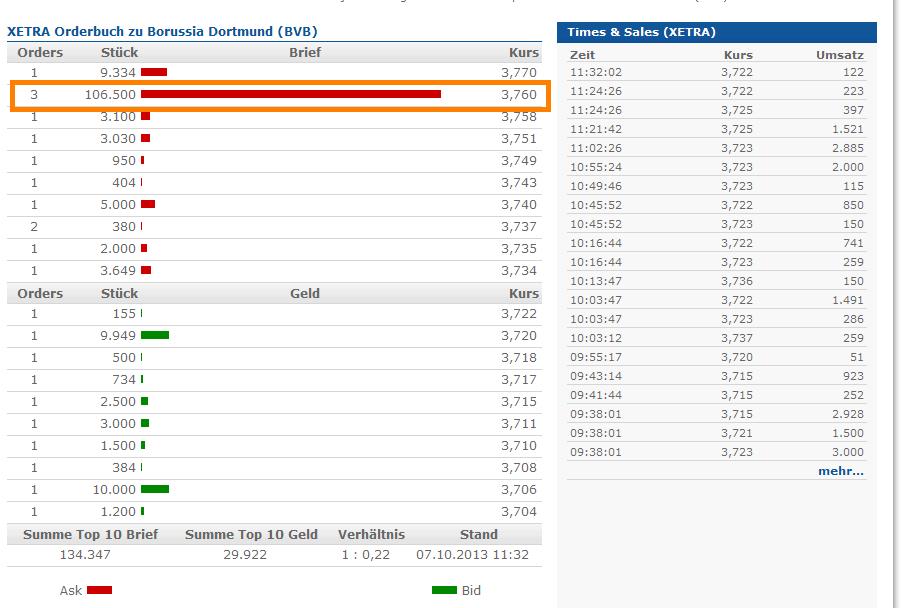Select the trade time 10:55:24
Image resolution: width=901 pixels, height=608 pixels.
coord(596,167)
